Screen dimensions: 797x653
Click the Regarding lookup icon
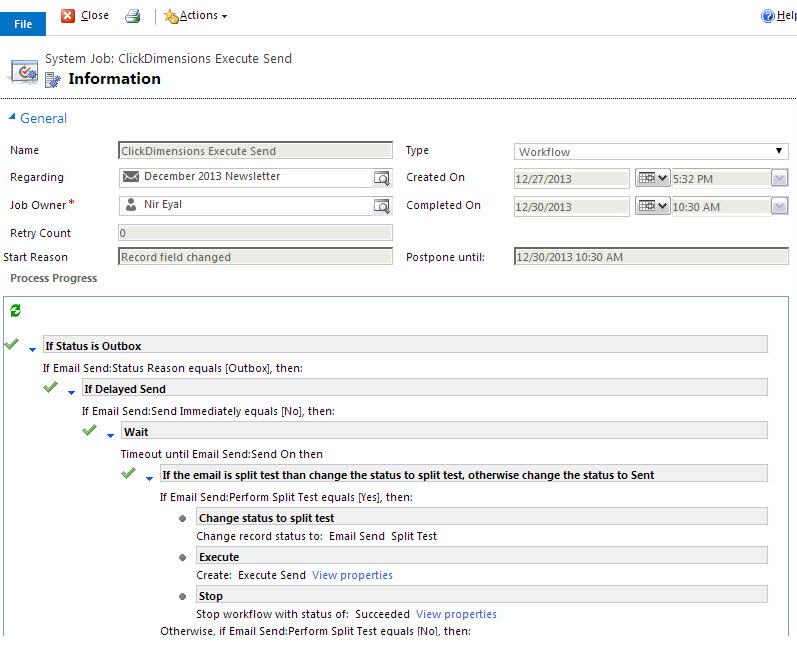[x=382, y=178]
